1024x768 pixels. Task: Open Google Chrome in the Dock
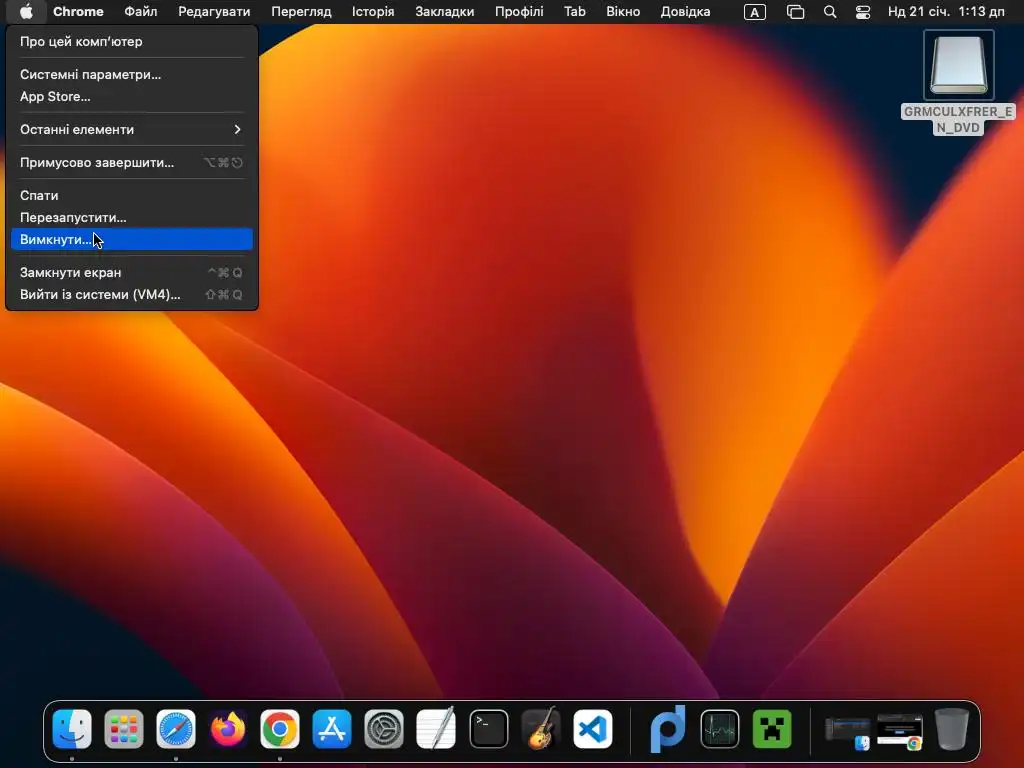(280, 729)
